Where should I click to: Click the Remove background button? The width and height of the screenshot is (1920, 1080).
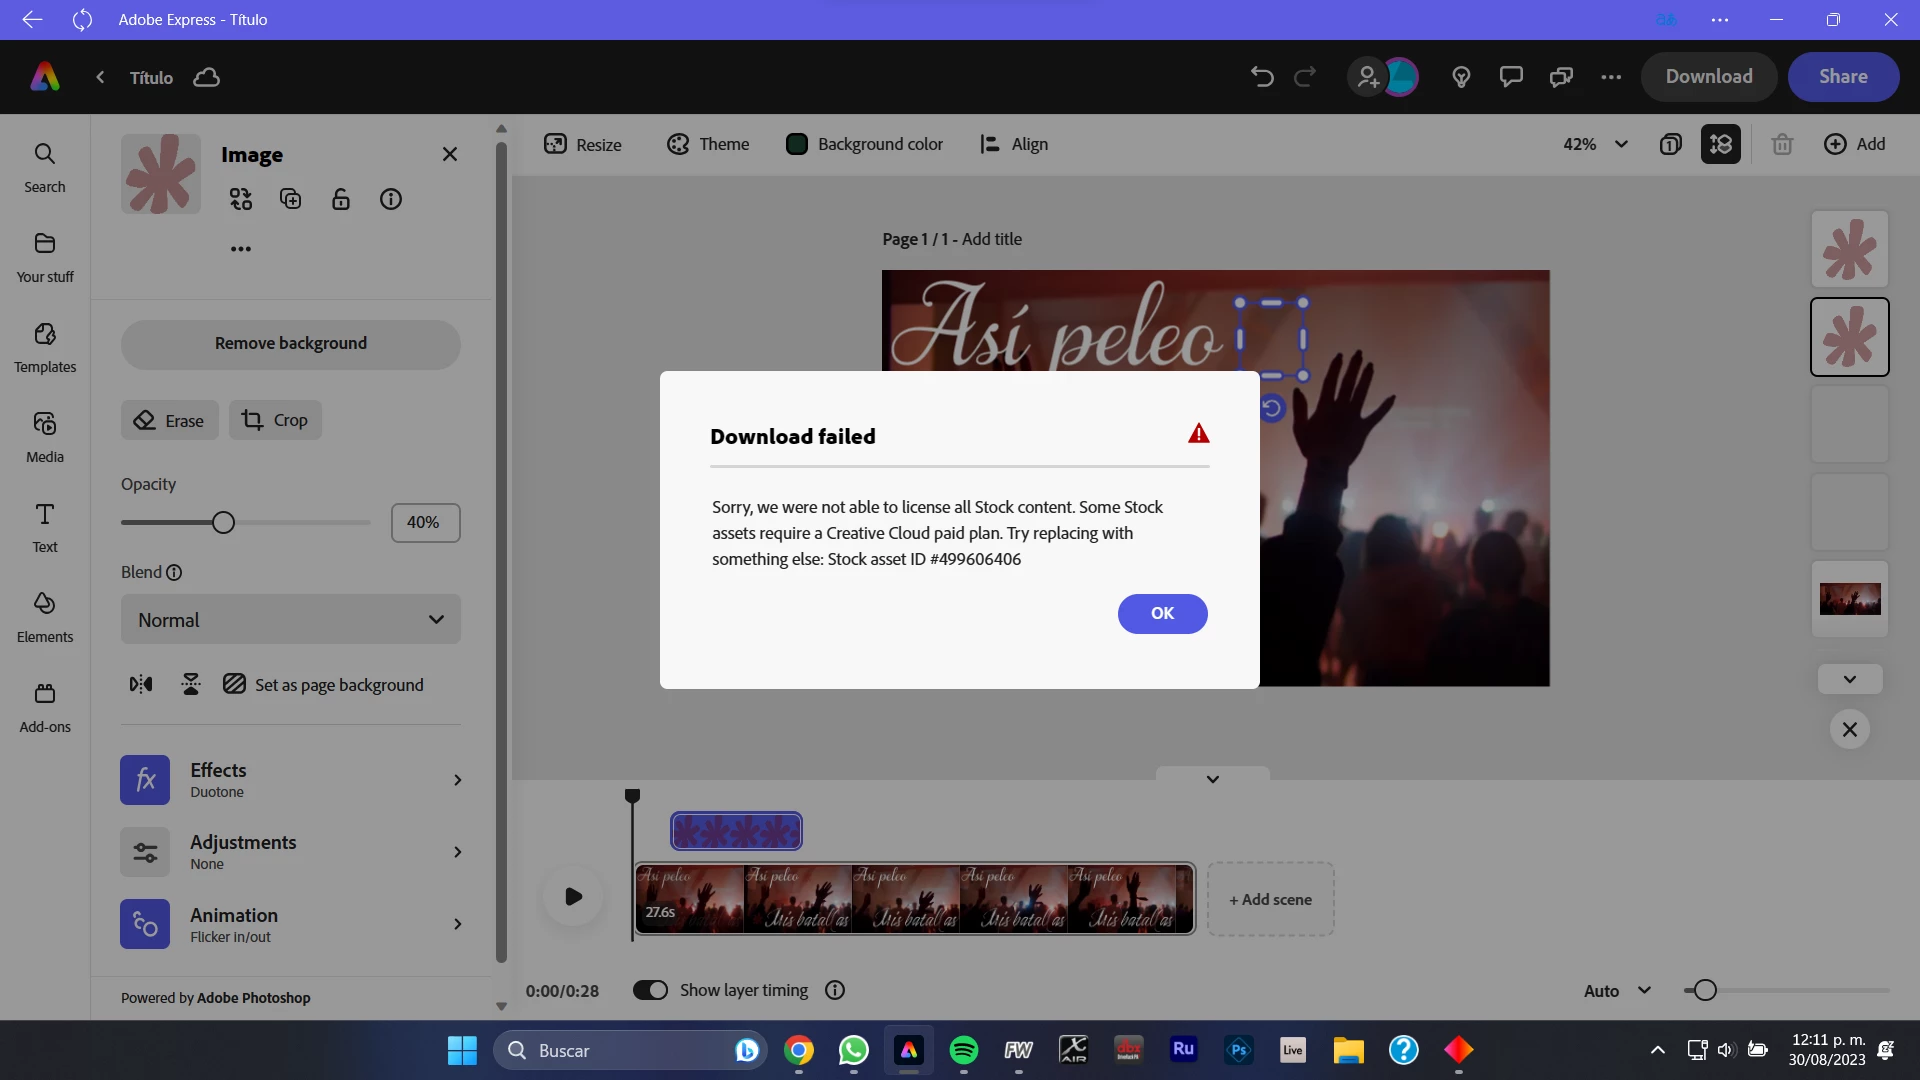[291, 344]
